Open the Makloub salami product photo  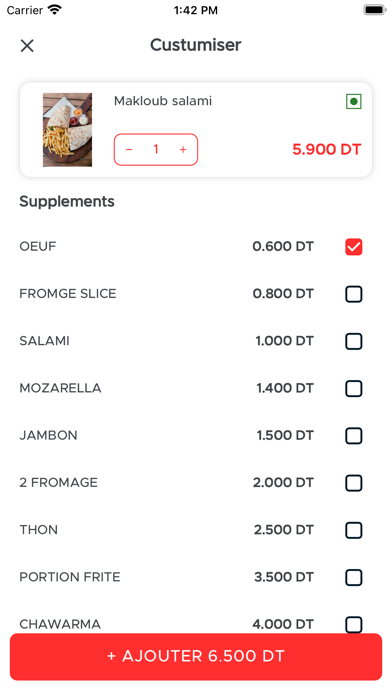coord(67,130)
